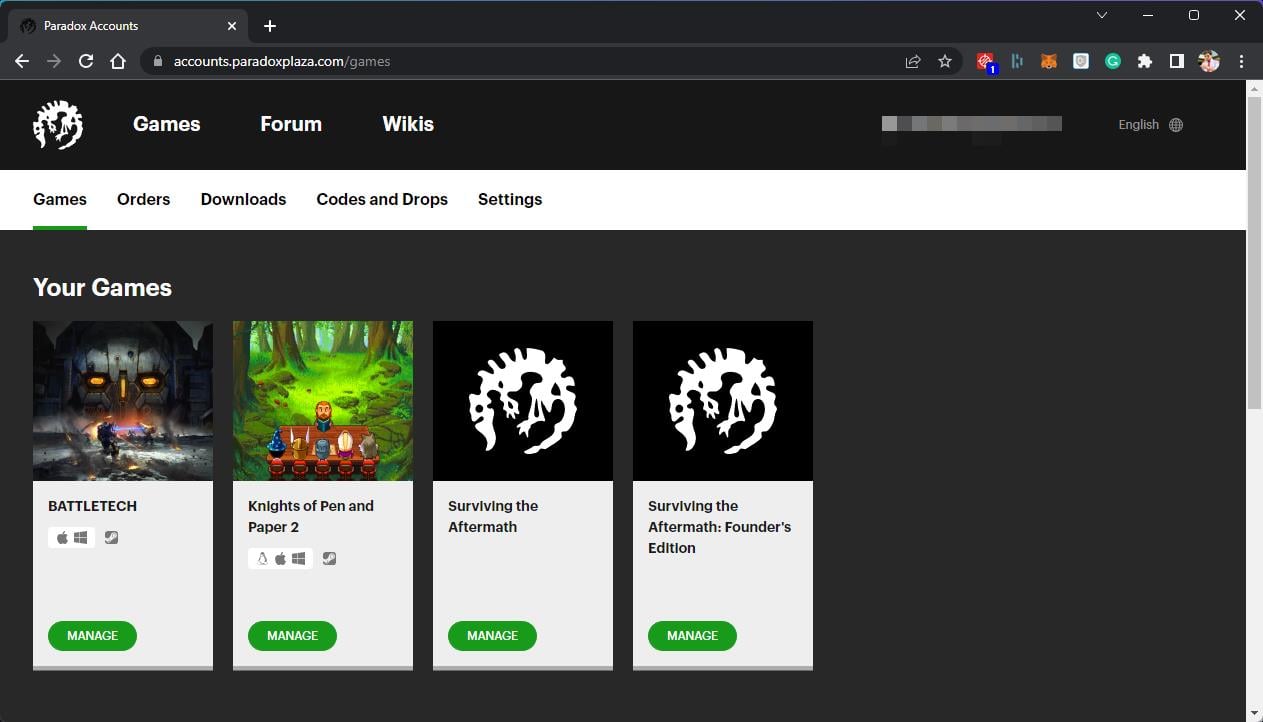Open the MetaMask fox extension
The width and height of the screenshot is (1263, 722).
click(x=1049, y=61)
